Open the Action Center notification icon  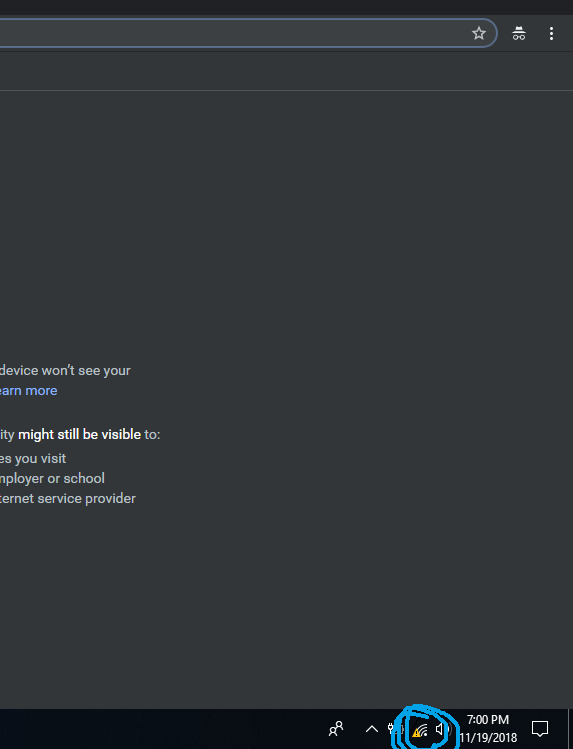coord(540,728)
